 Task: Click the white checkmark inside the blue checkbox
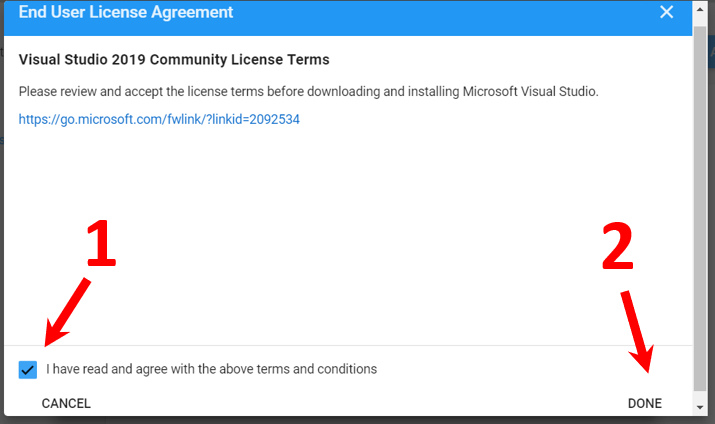[x=28, y=369]
